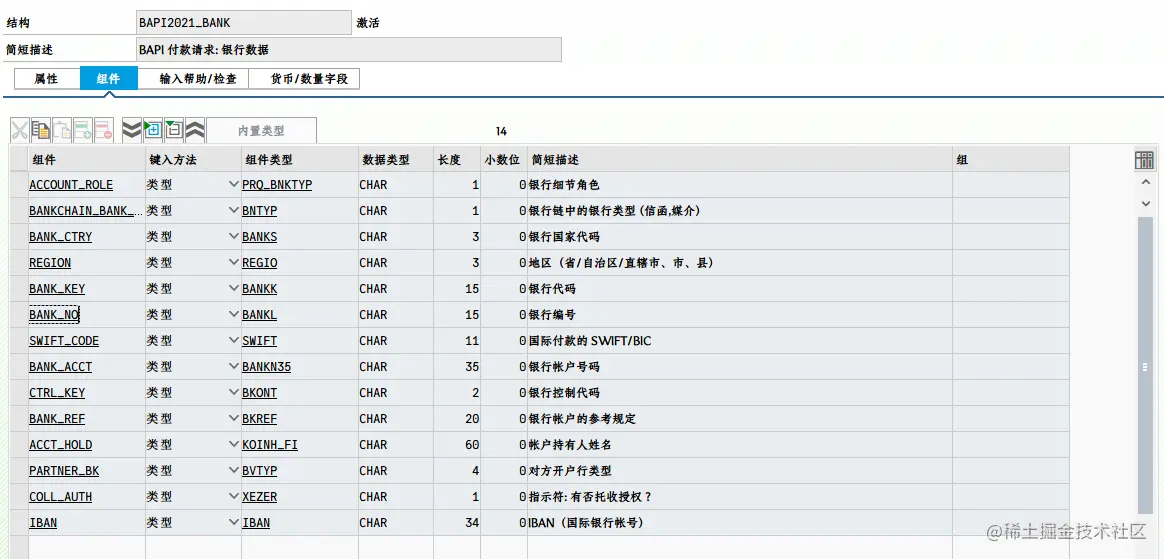Click the table scroll down arrow
This screenshot has height=559, width=1164.
coord(1144,203)
